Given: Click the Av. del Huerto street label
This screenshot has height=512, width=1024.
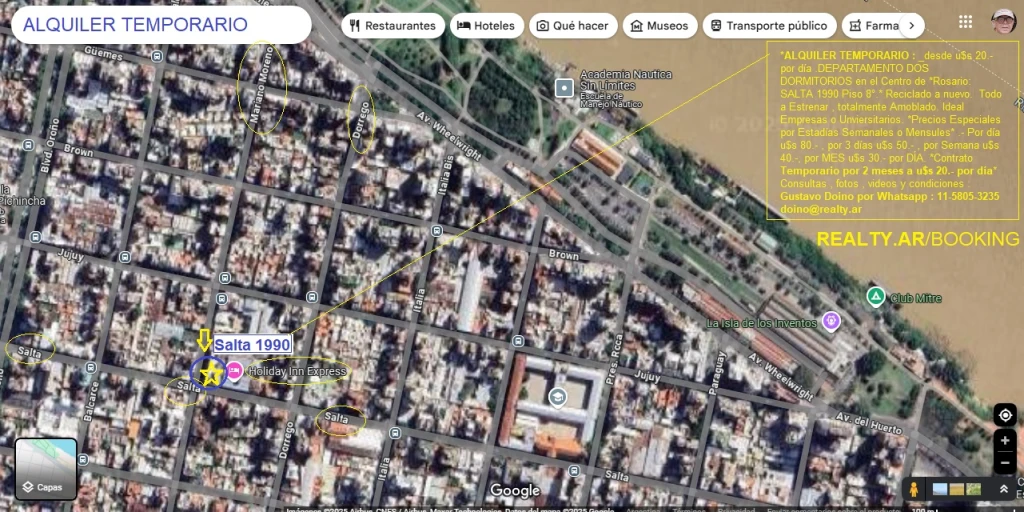Looking at the screenshot, I should pyautogui.click(x=869, y=424).
